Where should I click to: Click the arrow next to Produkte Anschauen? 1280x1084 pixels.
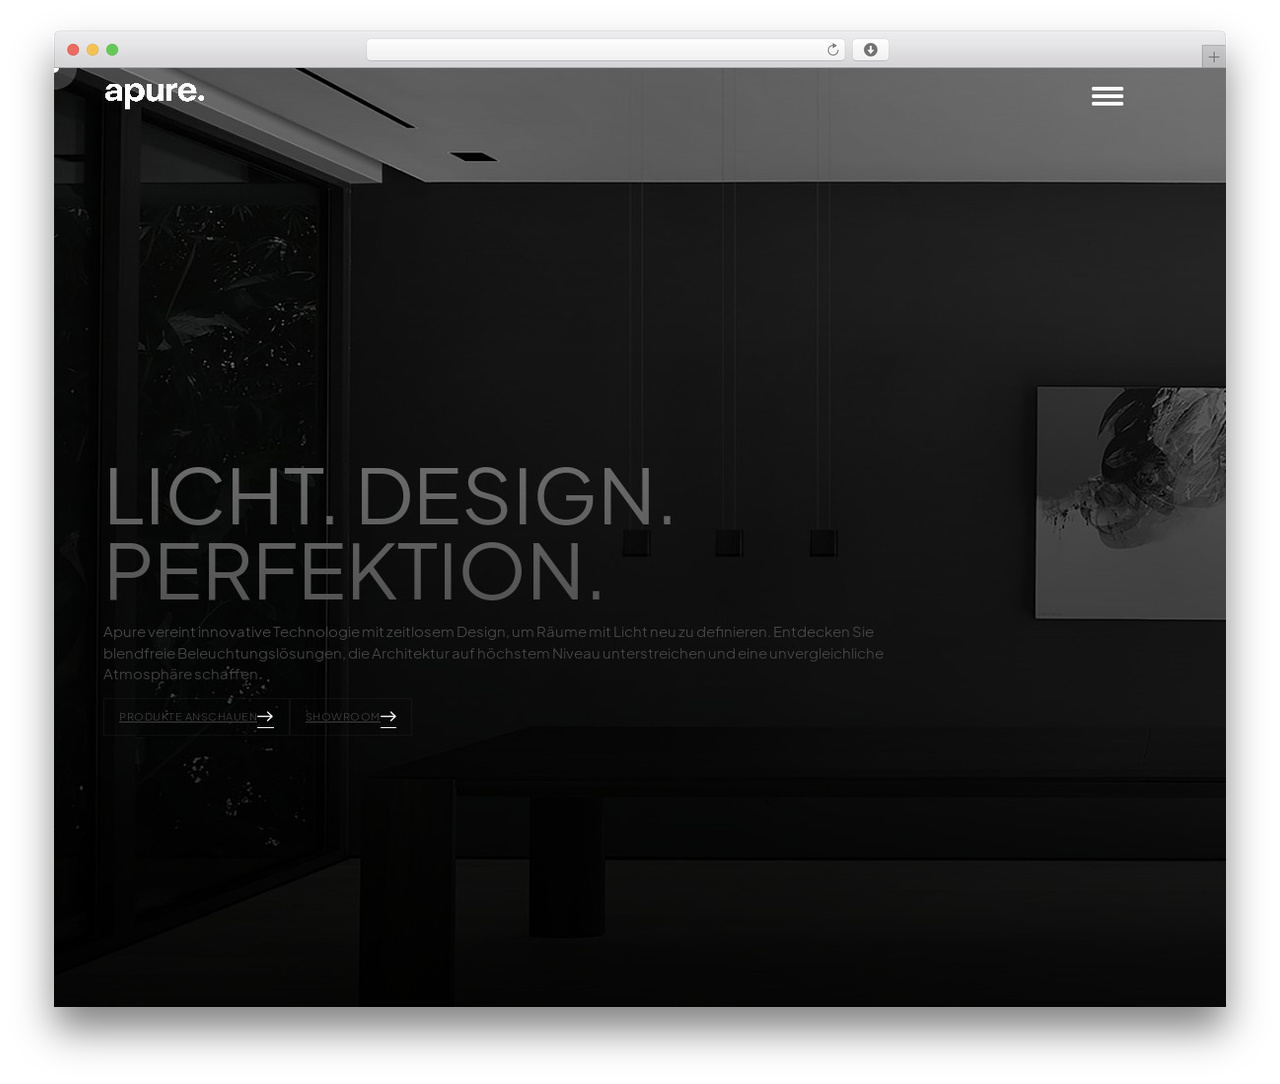tap(265, 717)
